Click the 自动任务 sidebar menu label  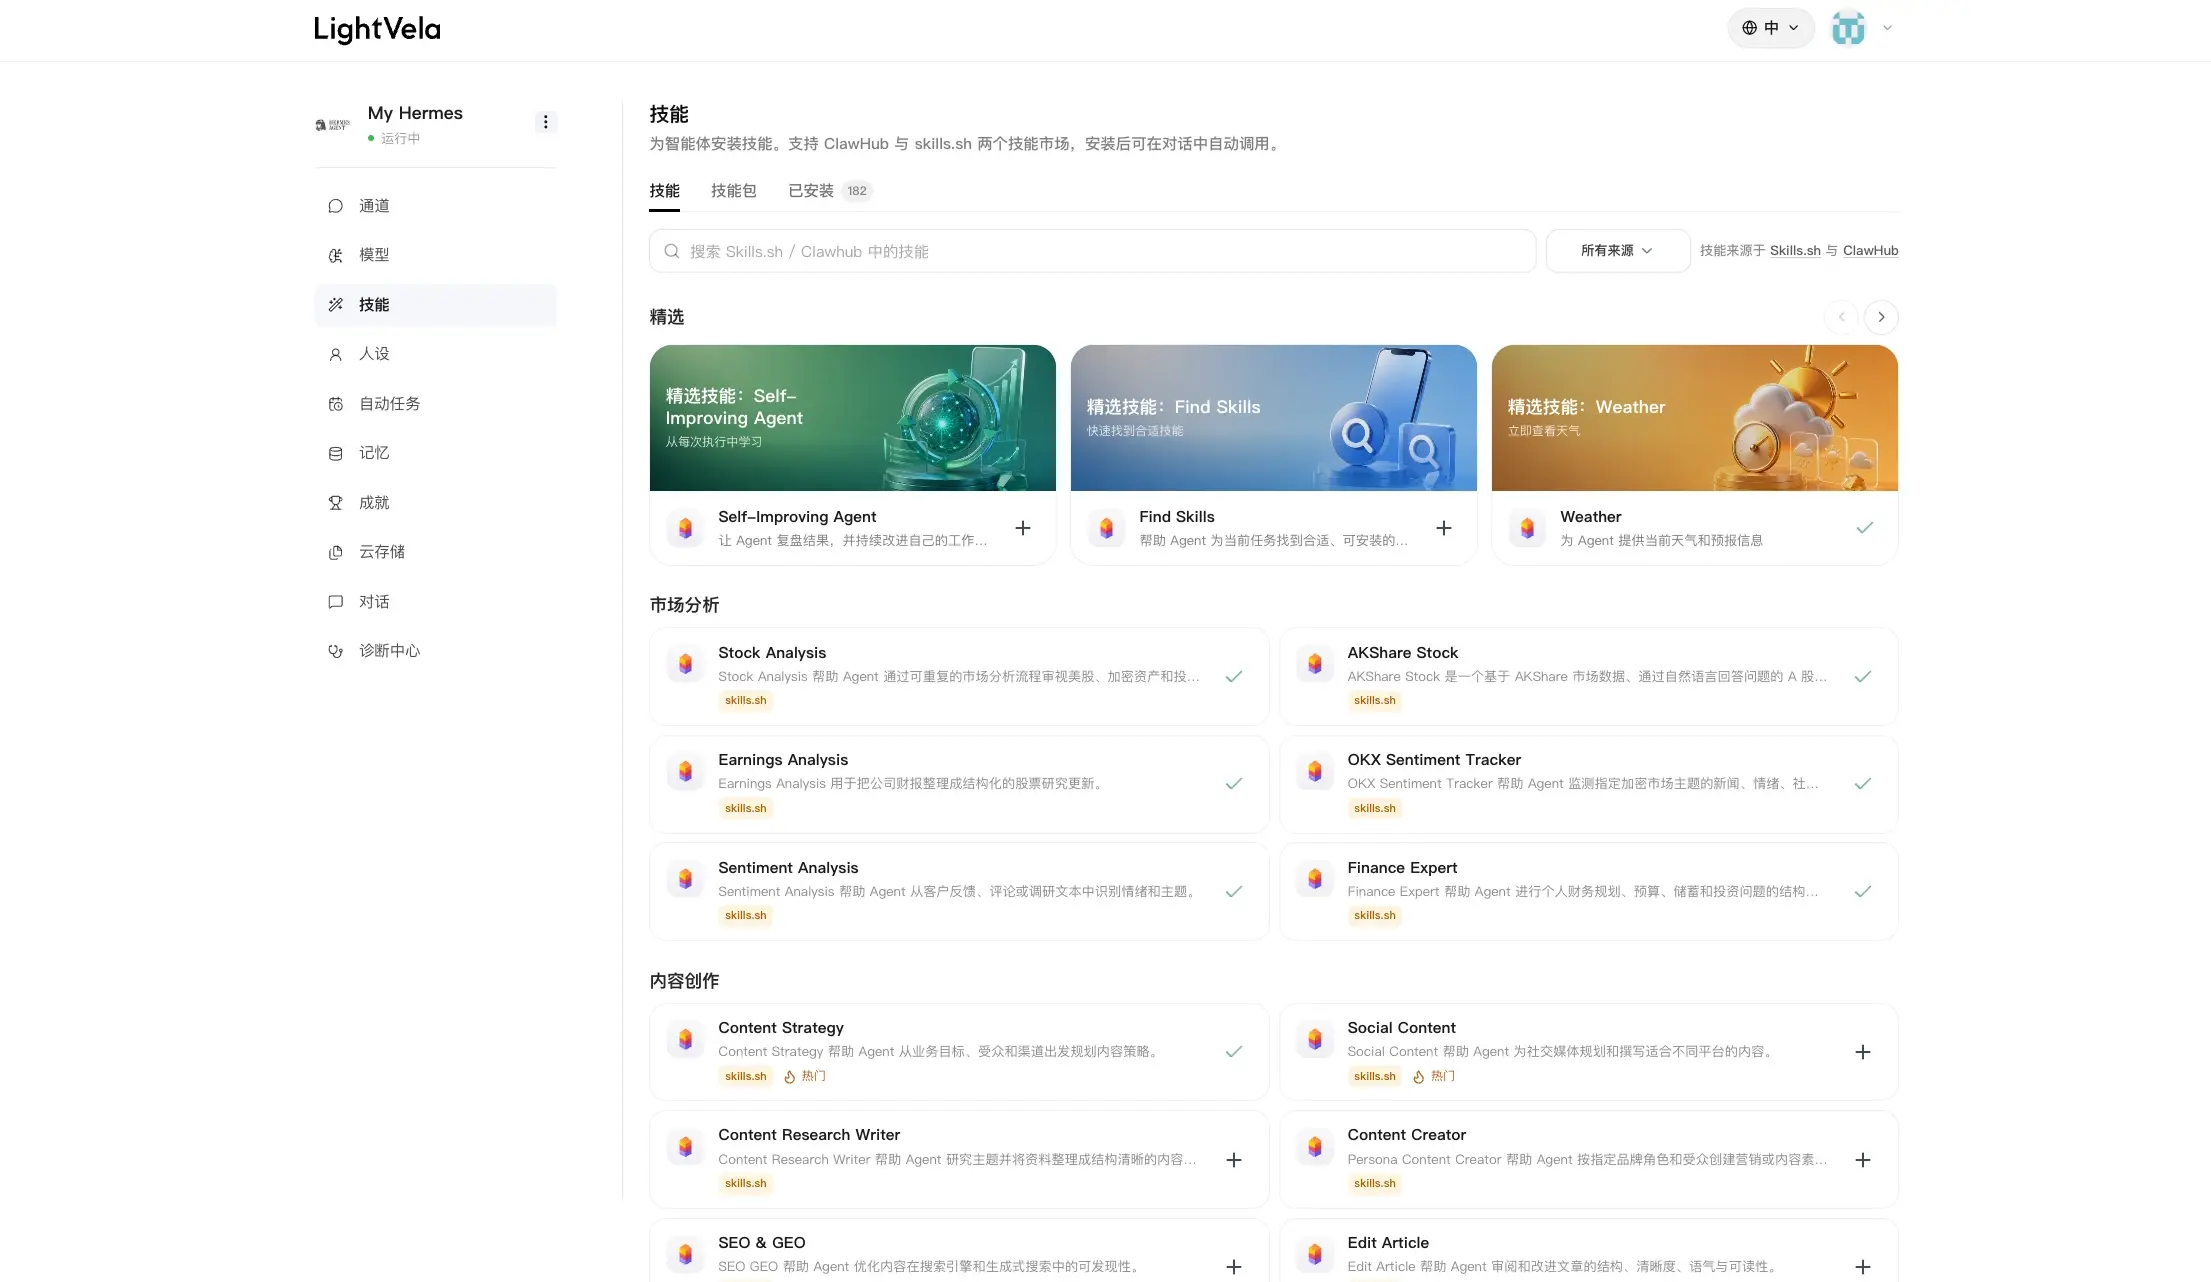click(x=389, y=404)
